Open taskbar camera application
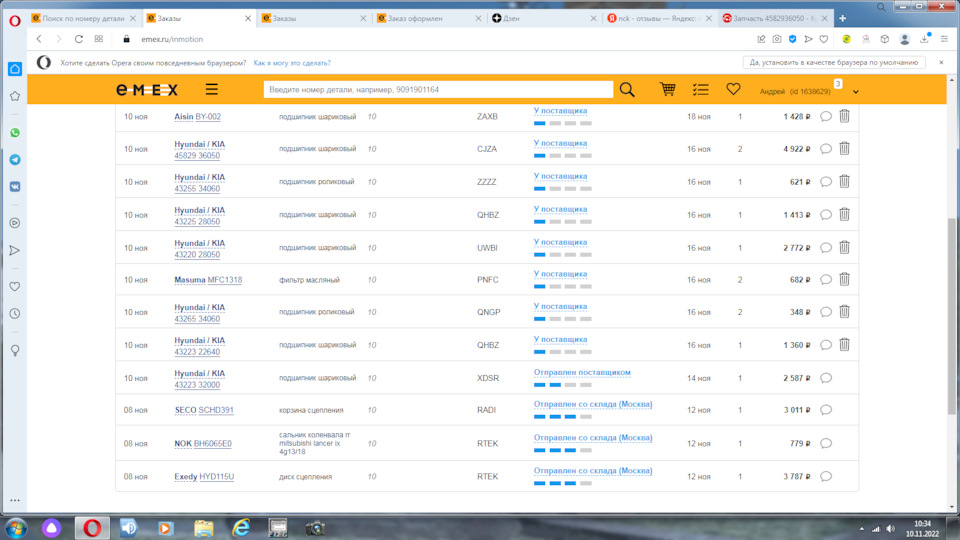The image size is (960, 540). coord(315,528)
